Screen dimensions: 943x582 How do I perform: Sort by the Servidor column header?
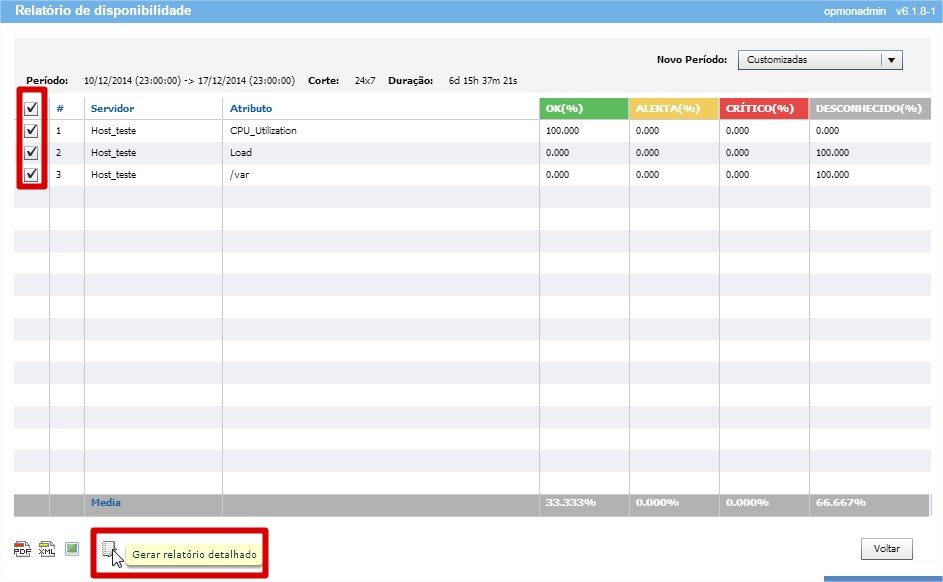click(112, 108)
